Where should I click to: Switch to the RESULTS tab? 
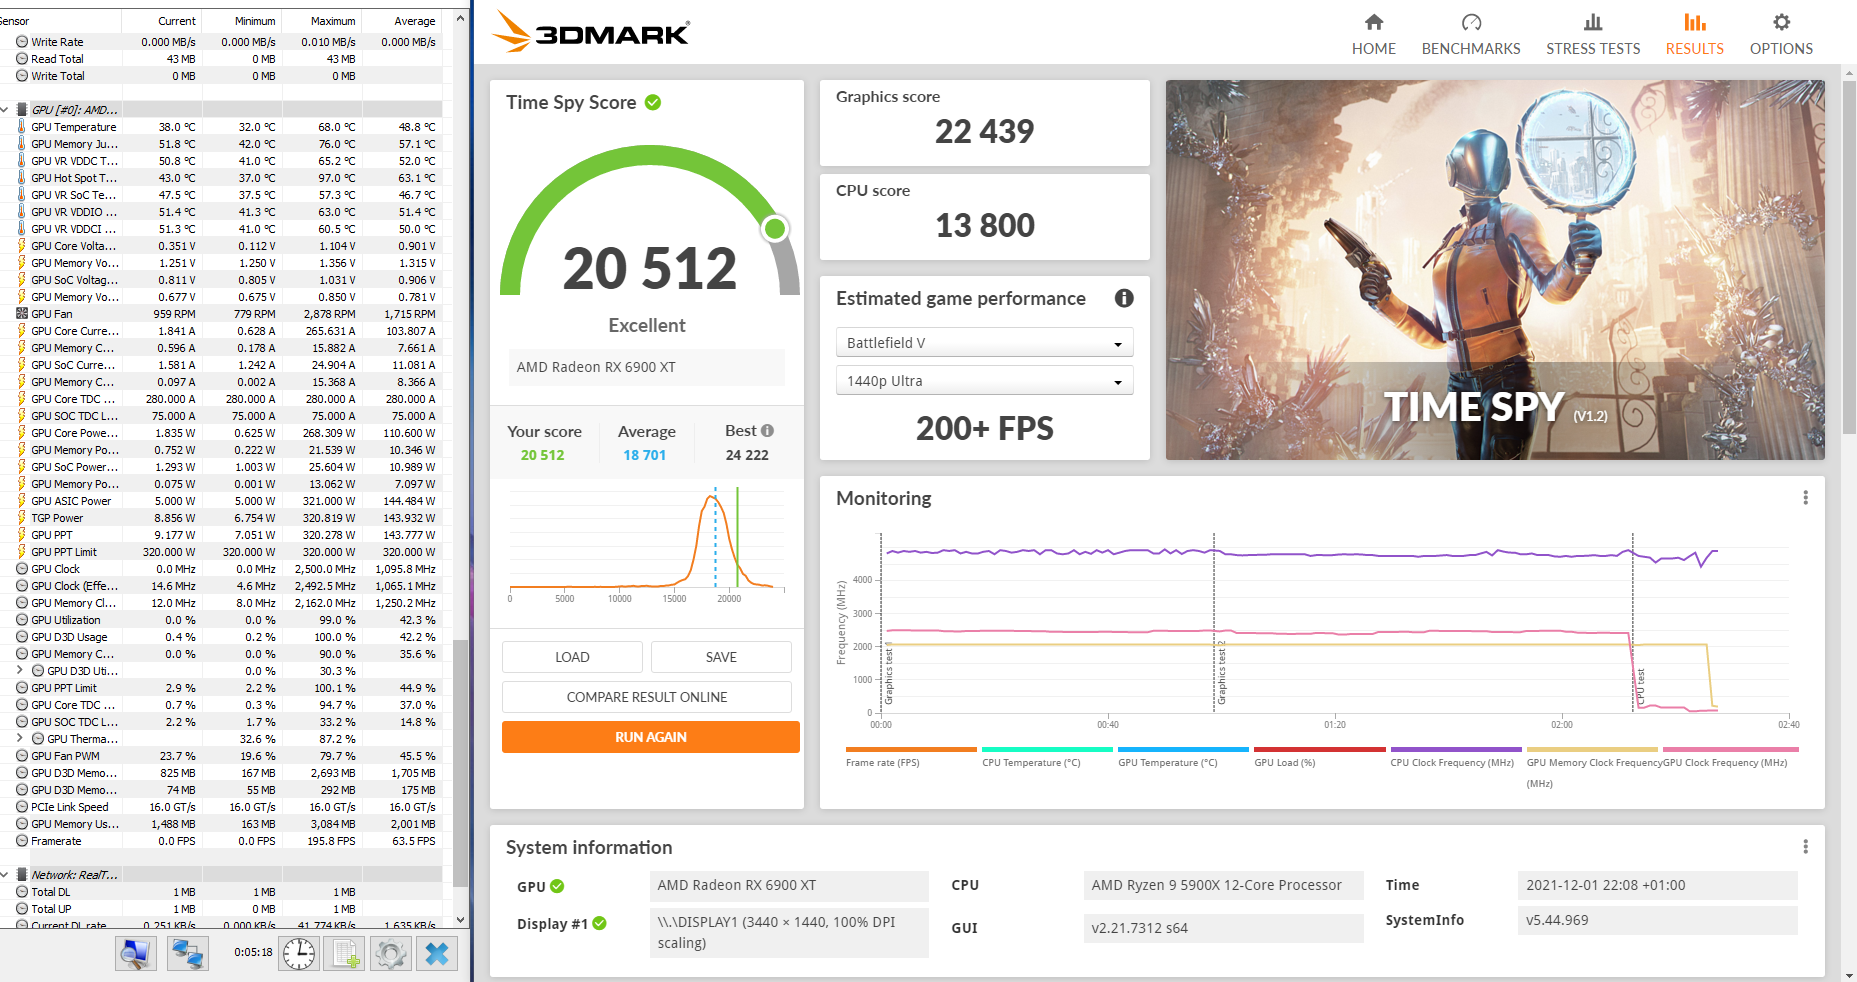pyautogui.click(x=1695, y=34)
